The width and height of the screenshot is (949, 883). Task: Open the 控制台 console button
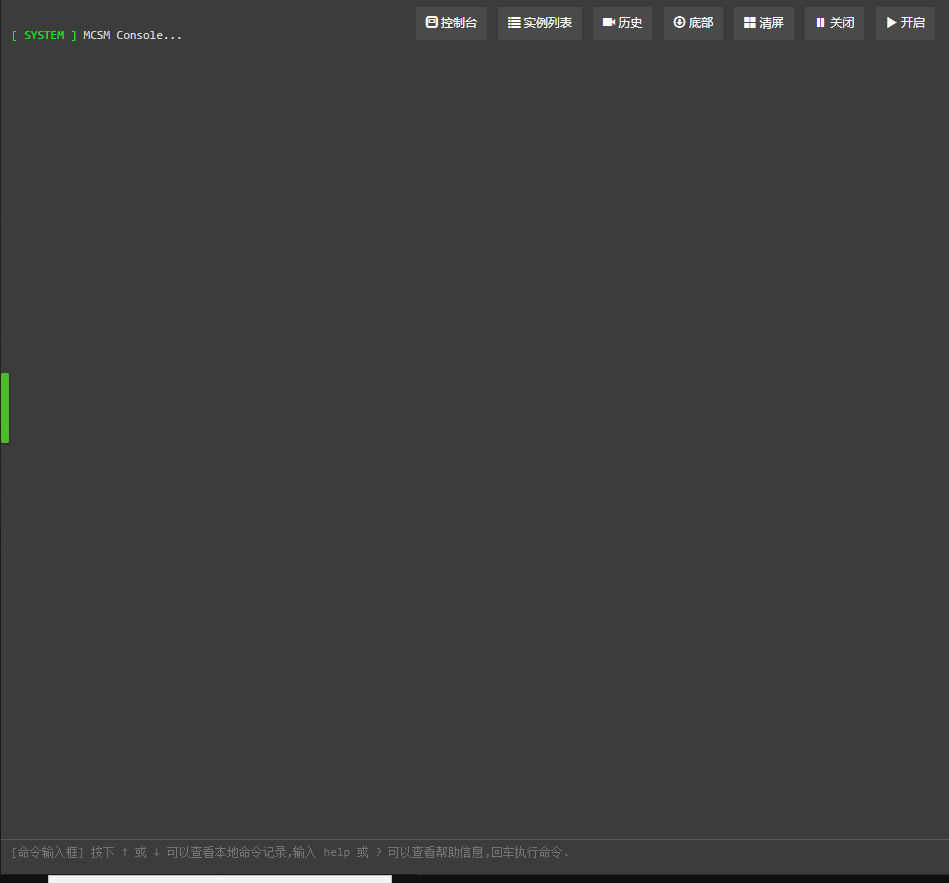click(x=451, y=23)
